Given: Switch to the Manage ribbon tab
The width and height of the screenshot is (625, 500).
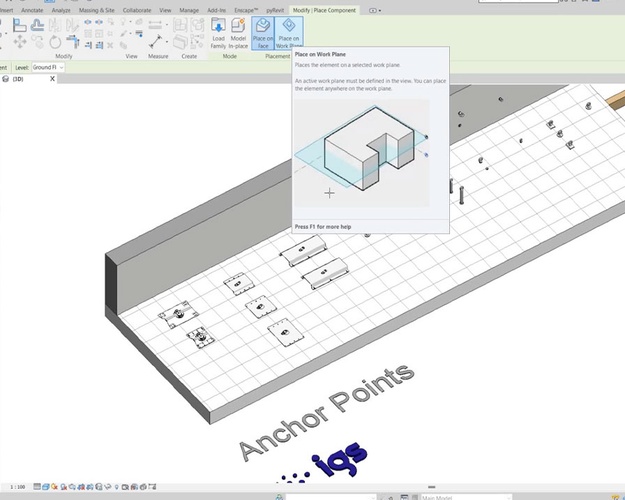Looking at the screenshot, I should coord(189,10).
